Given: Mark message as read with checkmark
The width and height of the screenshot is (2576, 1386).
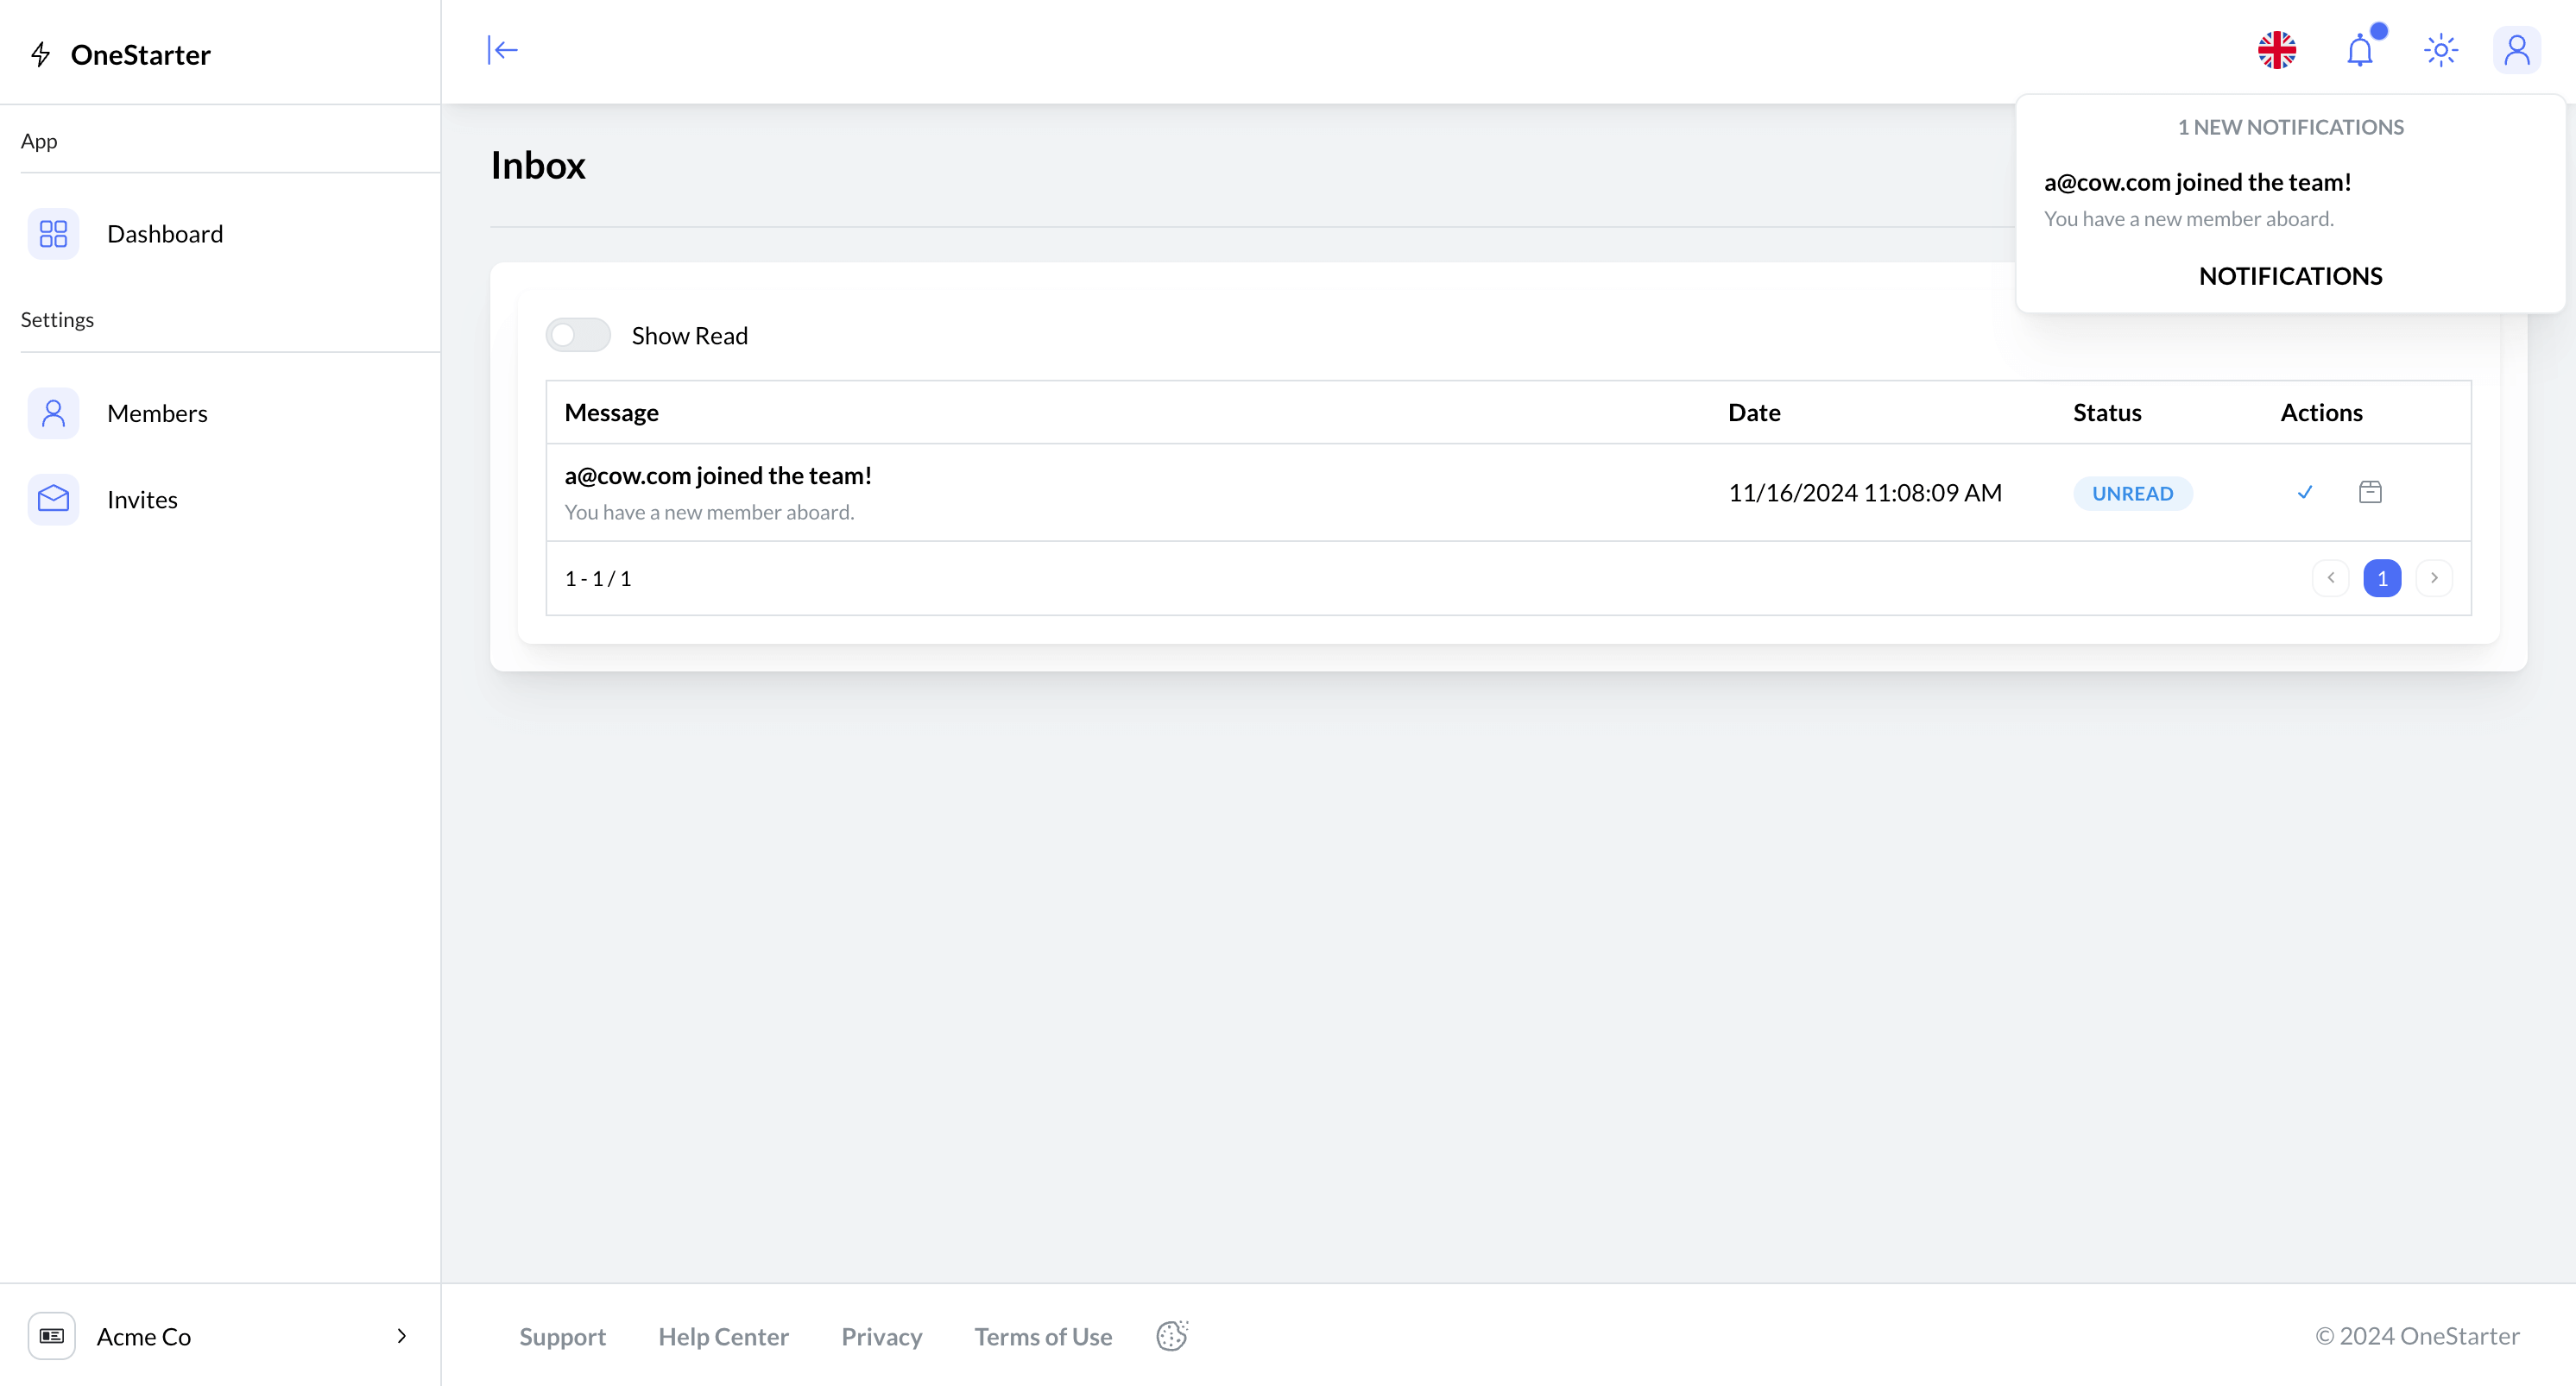Looking at the screenshot, I should [2305, 493].
